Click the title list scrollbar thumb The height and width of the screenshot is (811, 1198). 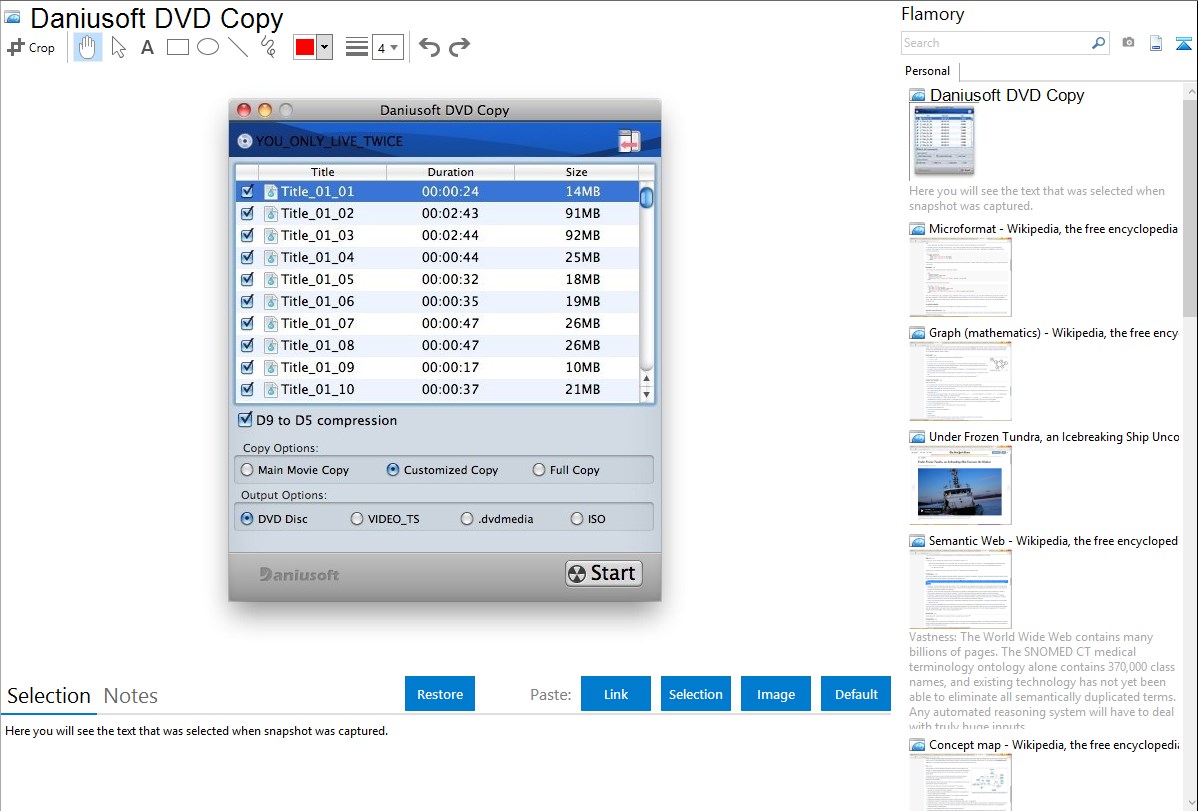[x=646, y=198]
